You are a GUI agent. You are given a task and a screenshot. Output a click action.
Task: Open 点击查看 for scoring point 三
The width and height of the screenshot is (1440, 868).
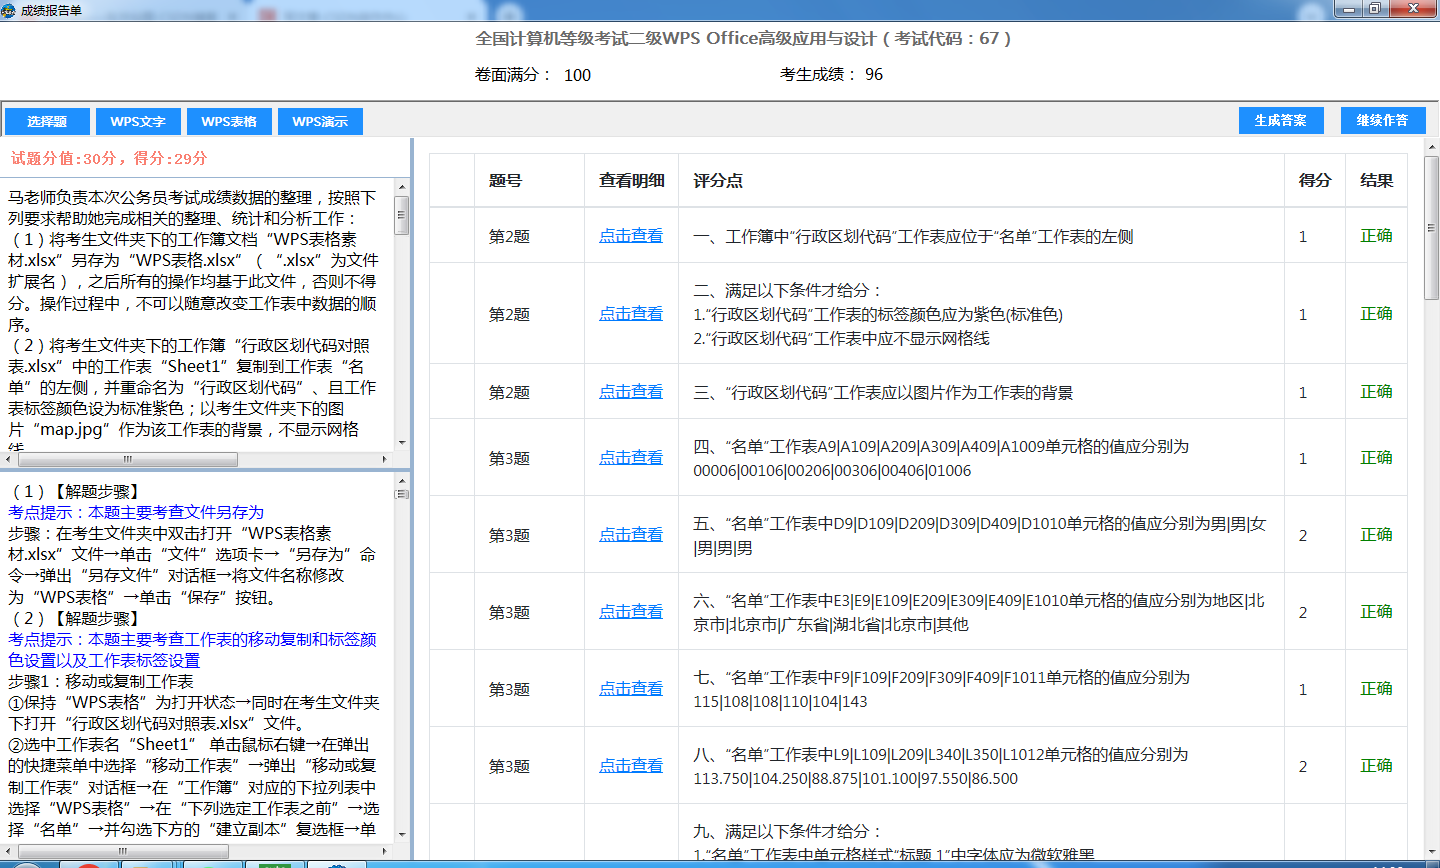click(x=631, y=392)
